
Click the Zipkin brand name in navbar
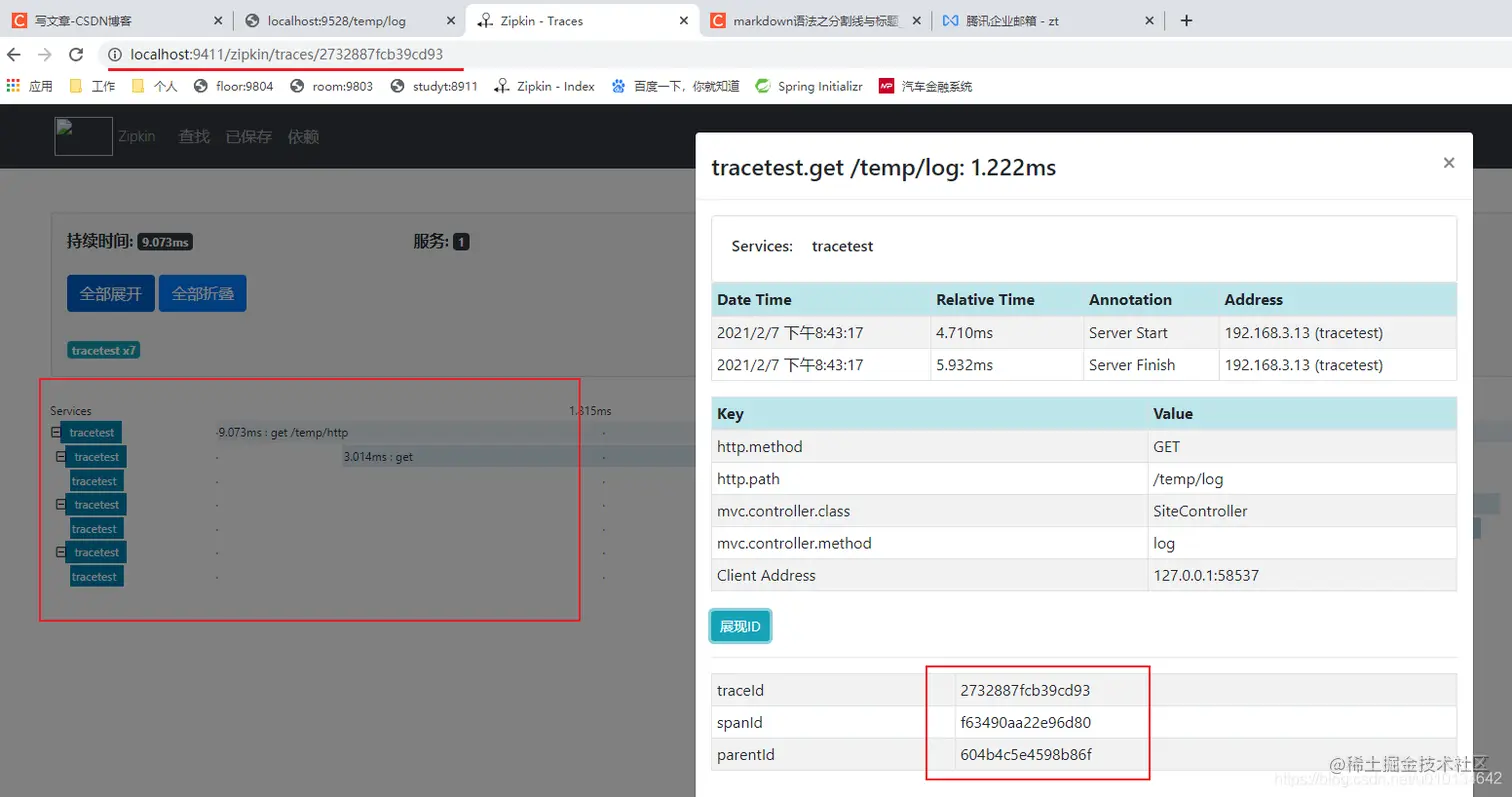coord(137,137)
